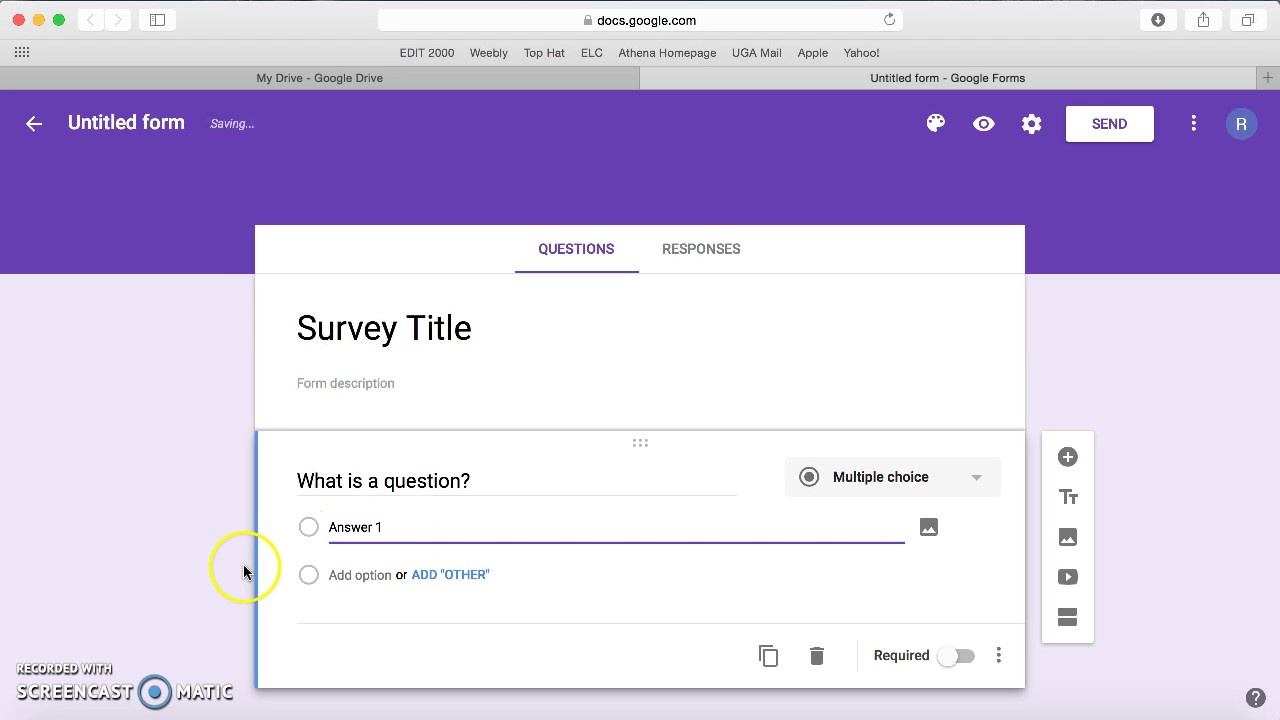Edit the Answer 1 option field
The width and height of the screenshot is (1280, 720).
click(x=616, y=527)
